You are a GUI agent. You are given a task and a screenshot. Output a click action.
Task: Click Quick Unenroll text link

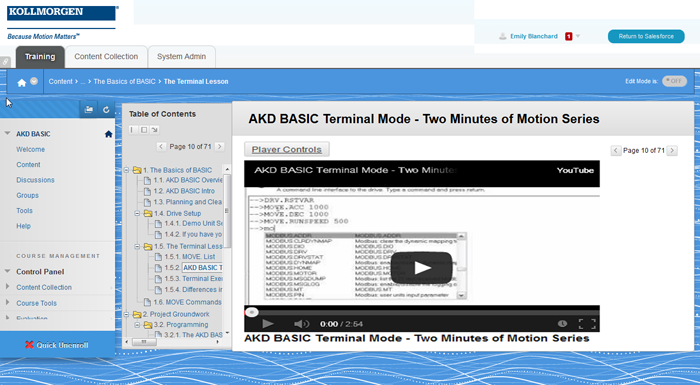coord(62,345)
